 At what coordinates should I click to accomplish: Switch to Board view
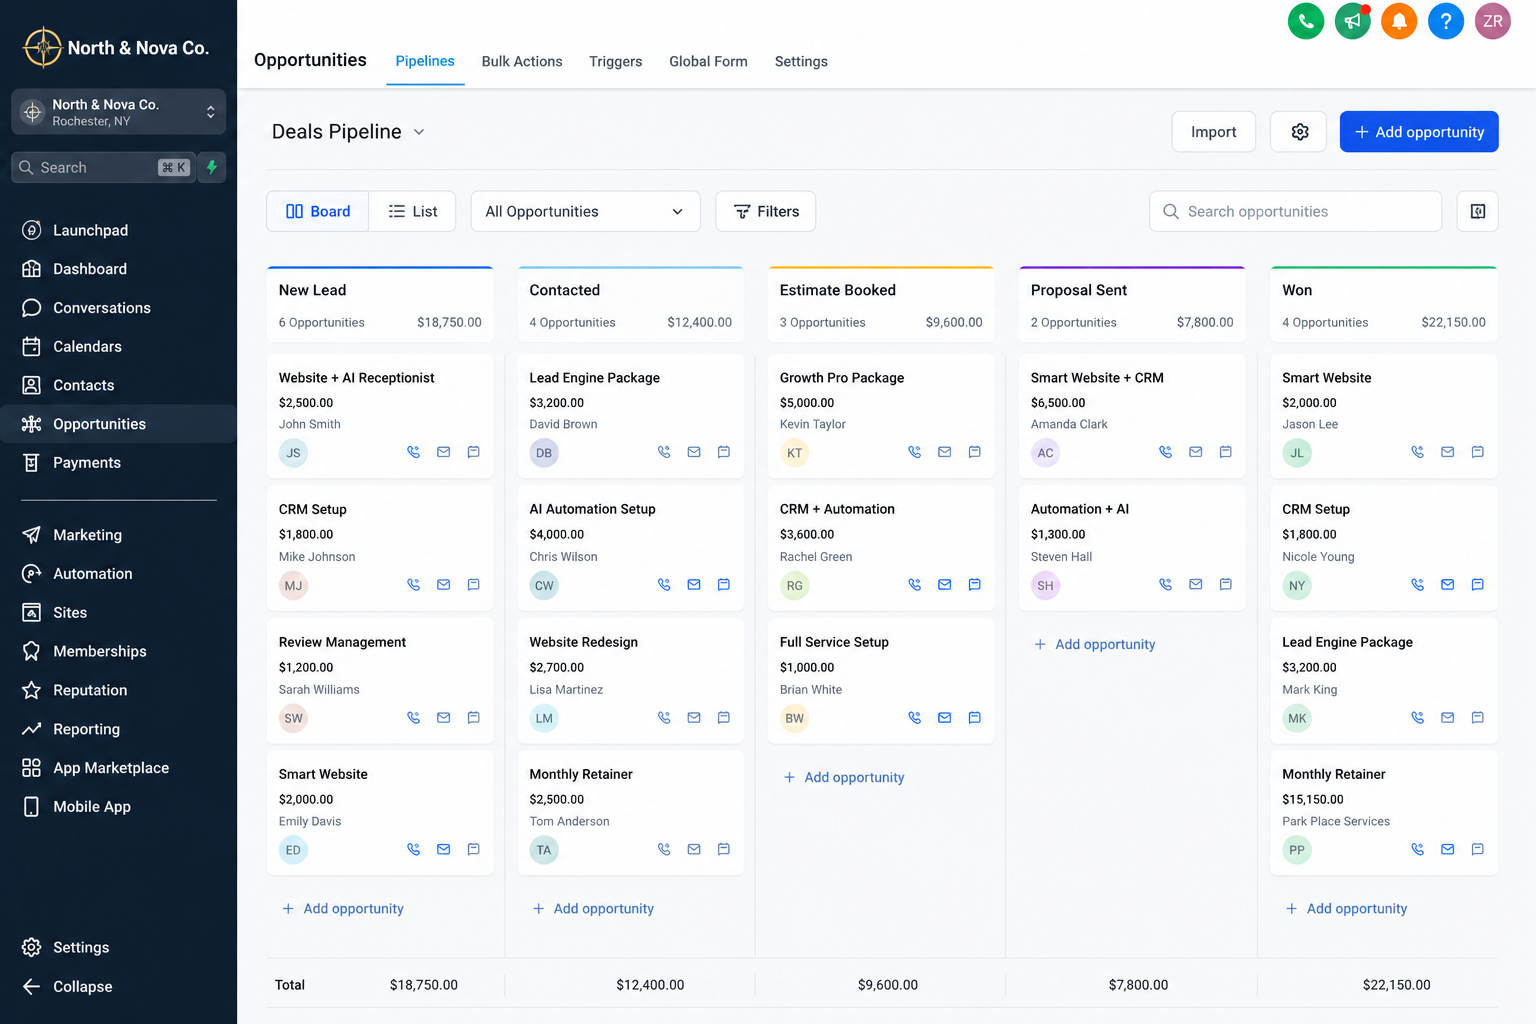pos(318,211)
